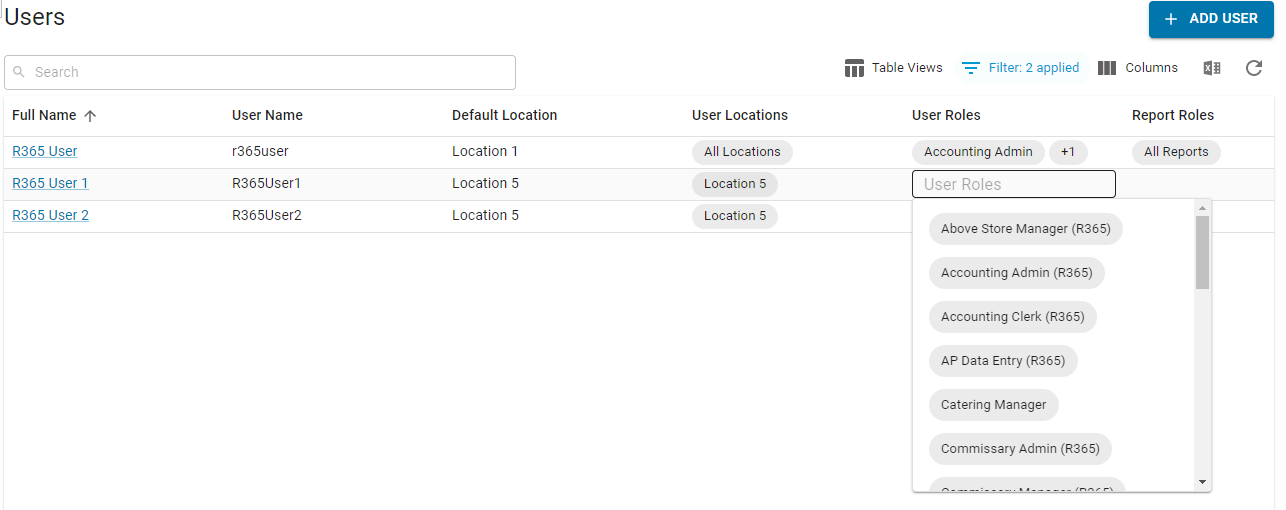
Task: Click the Table Views grid icon
Action: click(854, 68)
